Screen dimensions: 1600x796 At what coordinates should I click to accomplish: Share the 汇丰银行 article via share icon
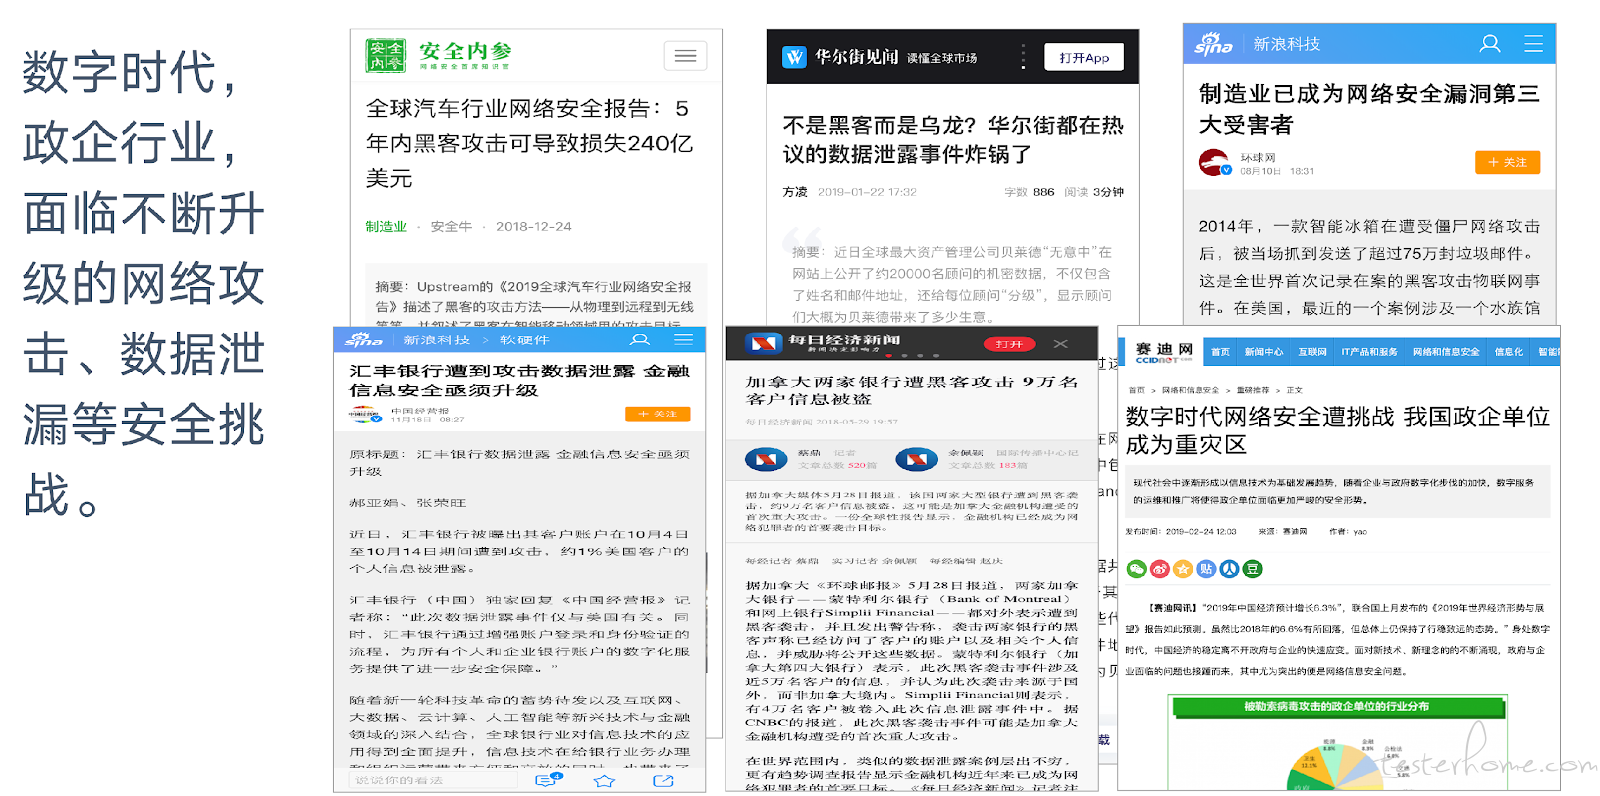point(663,780)
